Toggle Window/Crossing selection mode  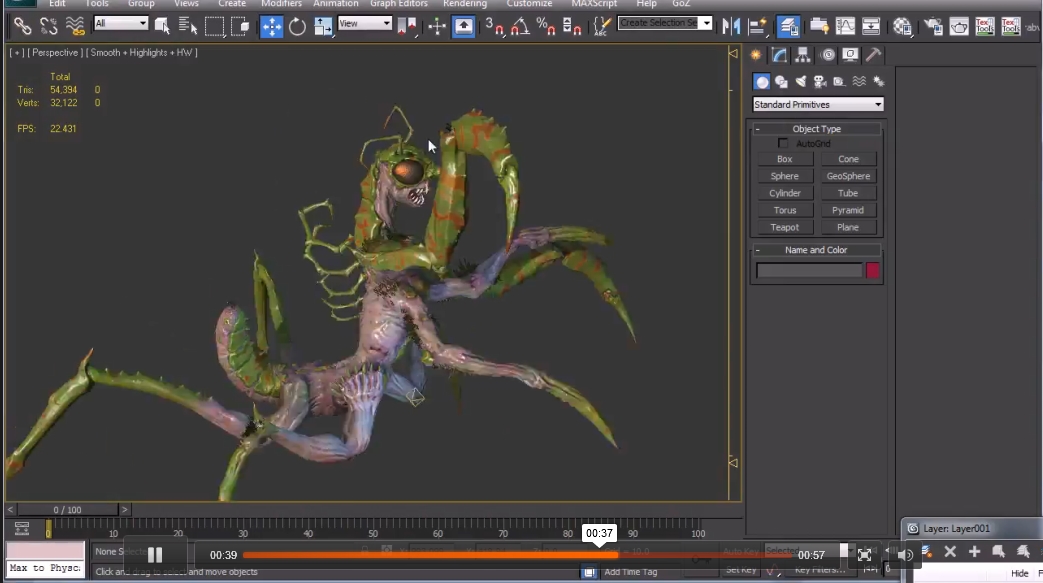click(240, 26)
